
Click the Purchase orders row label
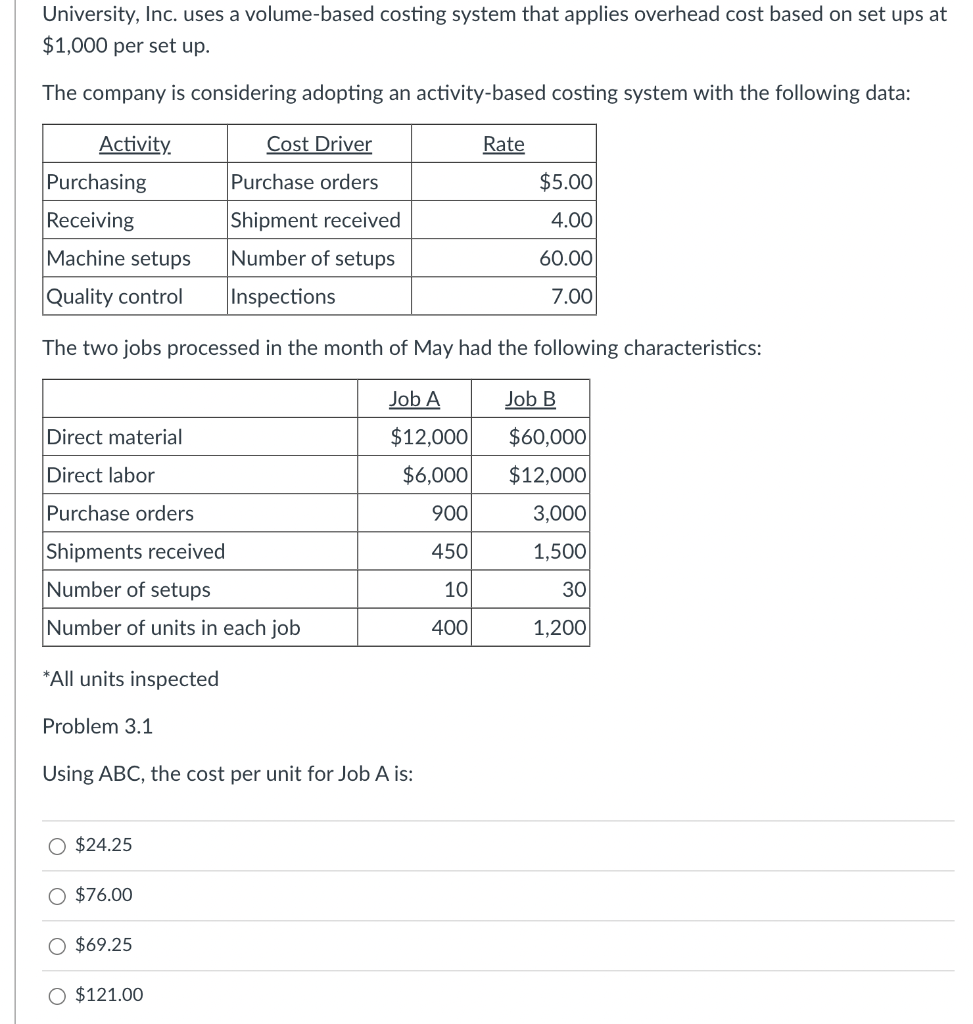point(120,513)
